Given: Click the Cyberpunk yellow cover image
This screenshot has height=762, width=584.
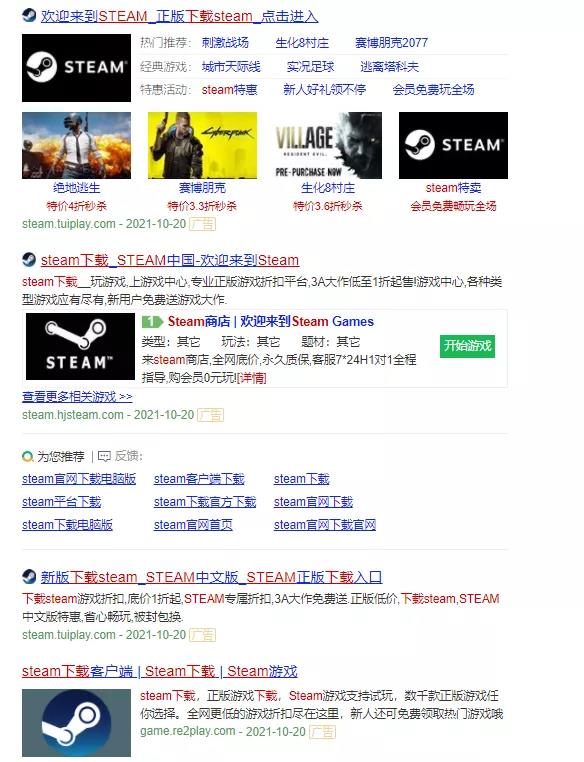Looking at the screenshot, I should click(203, 145).
